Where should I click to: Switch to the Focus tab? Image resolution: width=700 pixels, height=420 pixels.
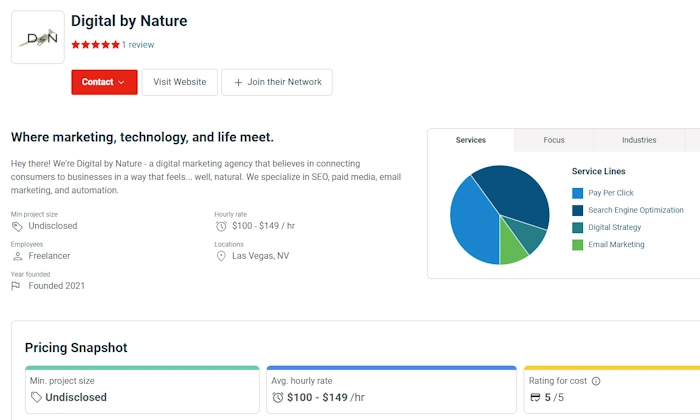click(x=554, y=140)
